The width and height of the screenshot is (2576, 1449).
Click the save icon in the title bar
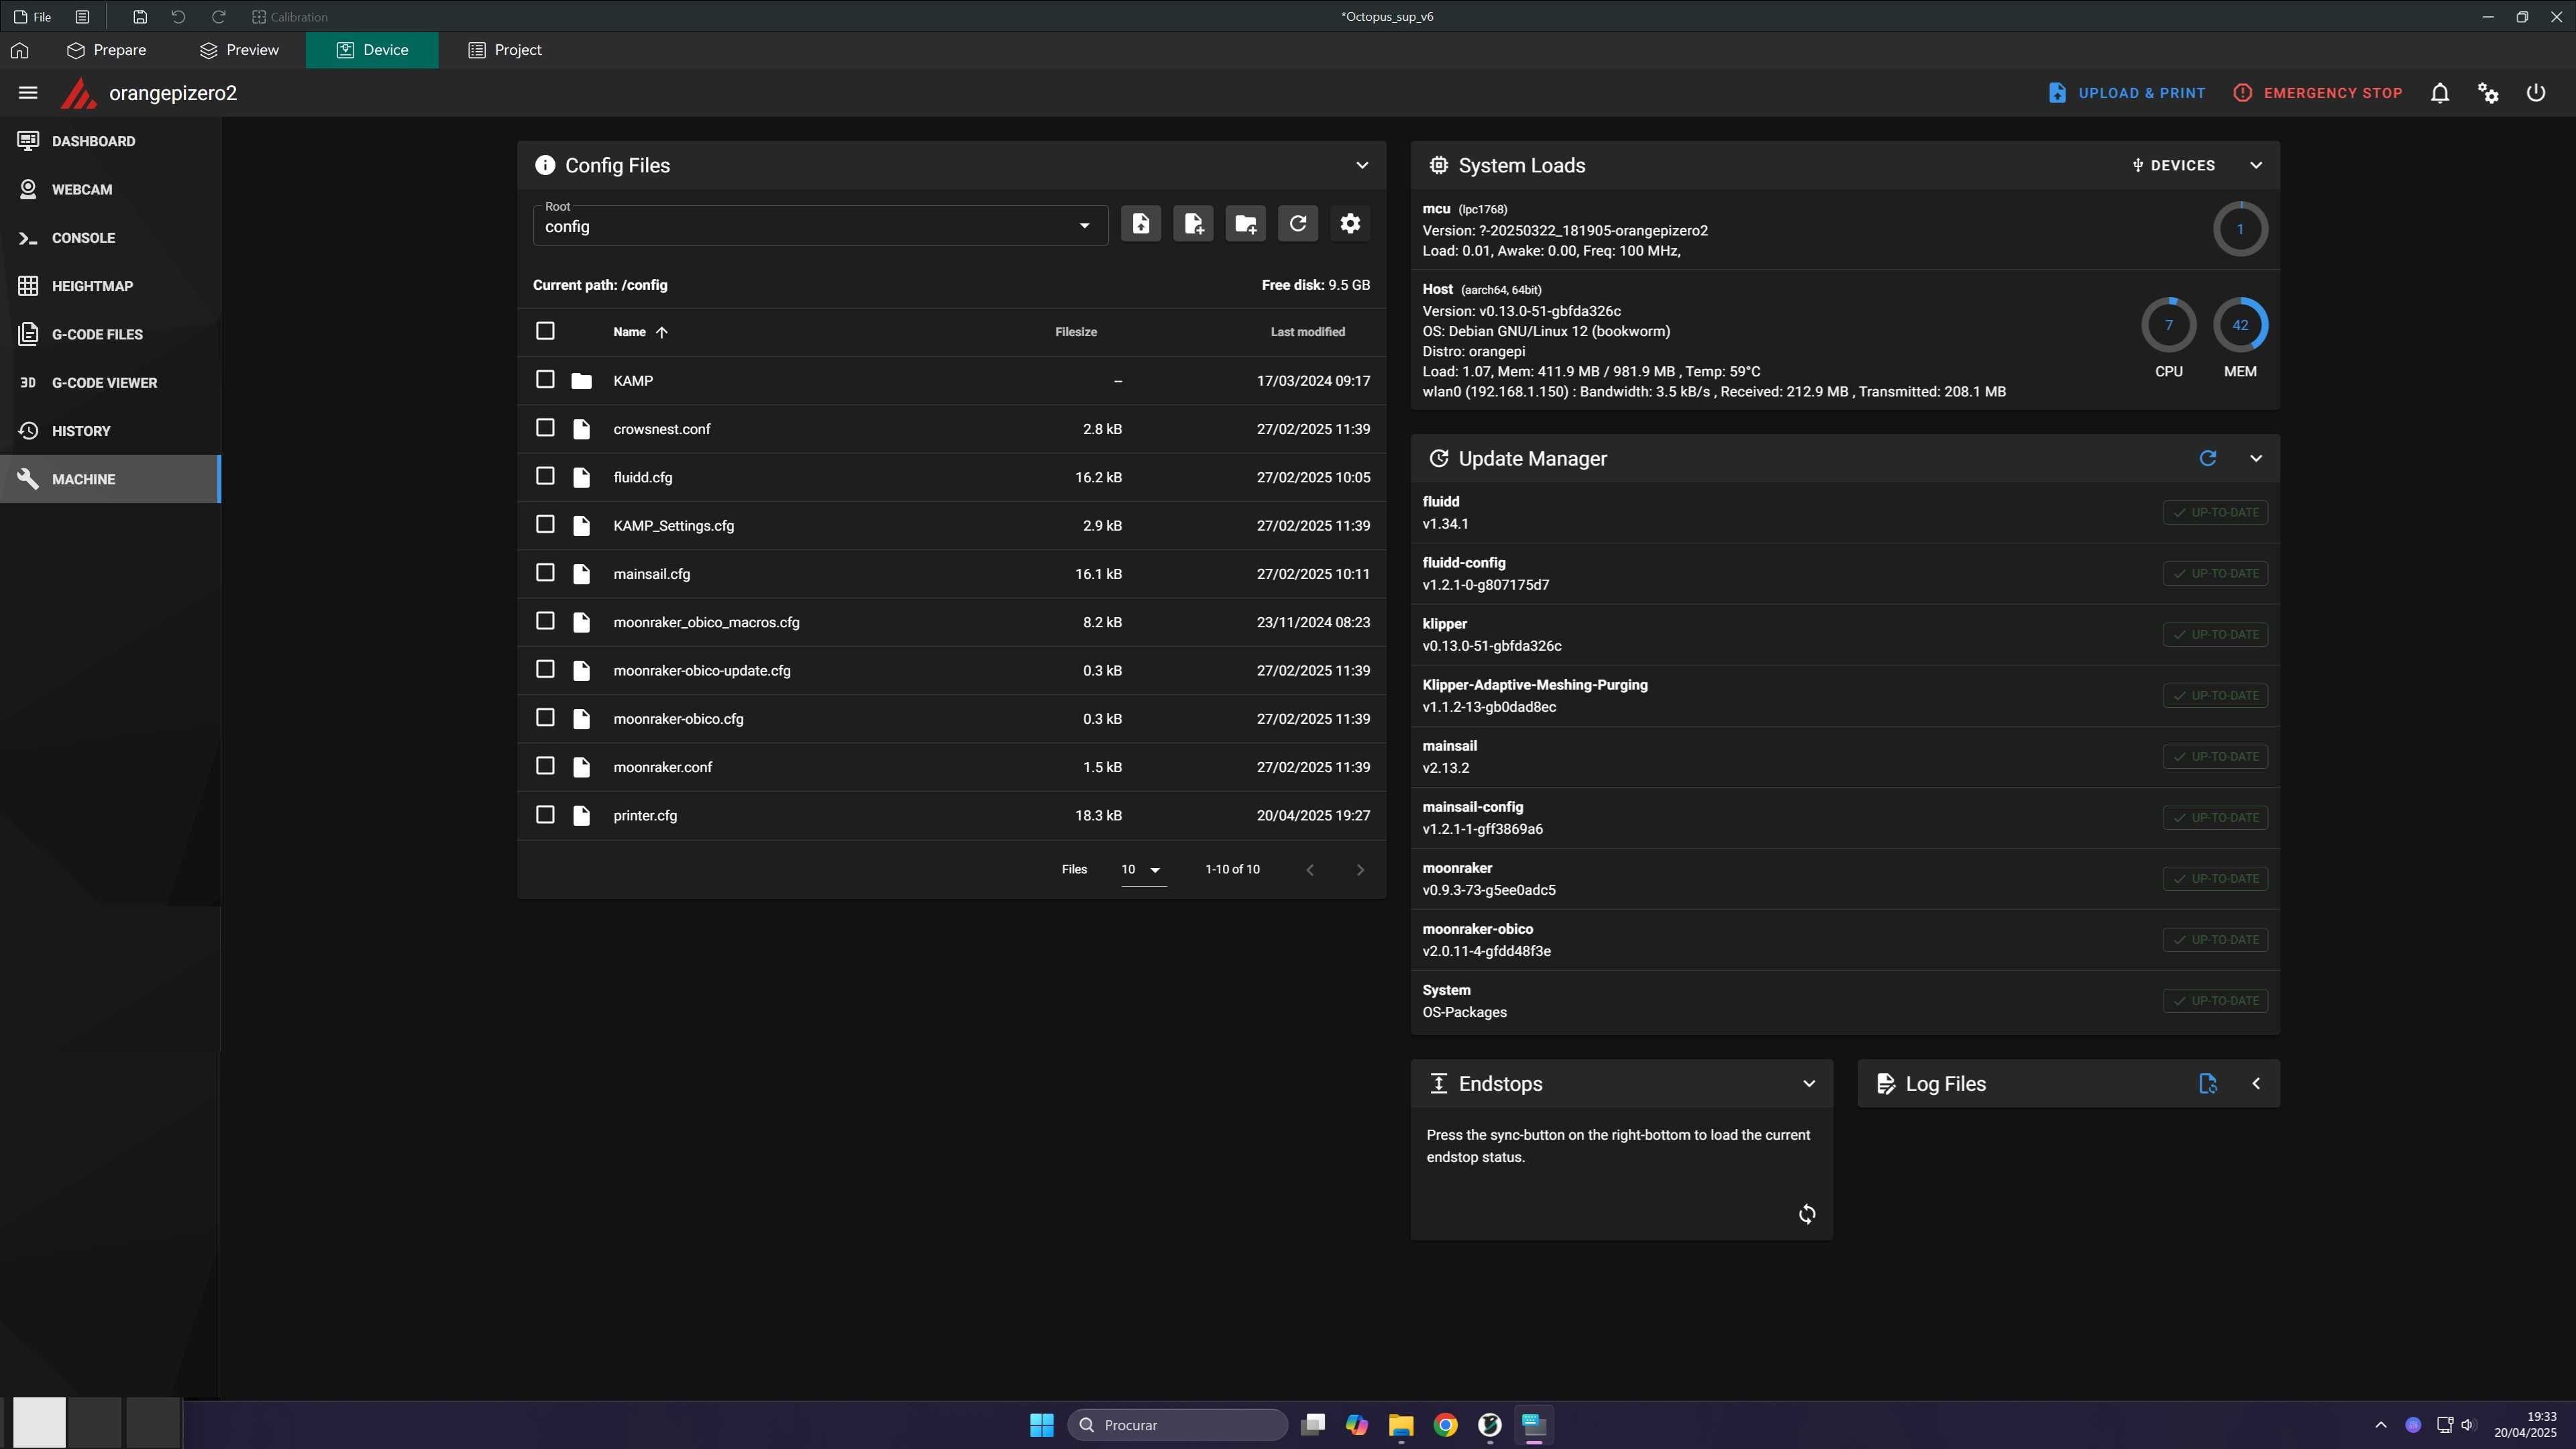[x=140, y=17]
